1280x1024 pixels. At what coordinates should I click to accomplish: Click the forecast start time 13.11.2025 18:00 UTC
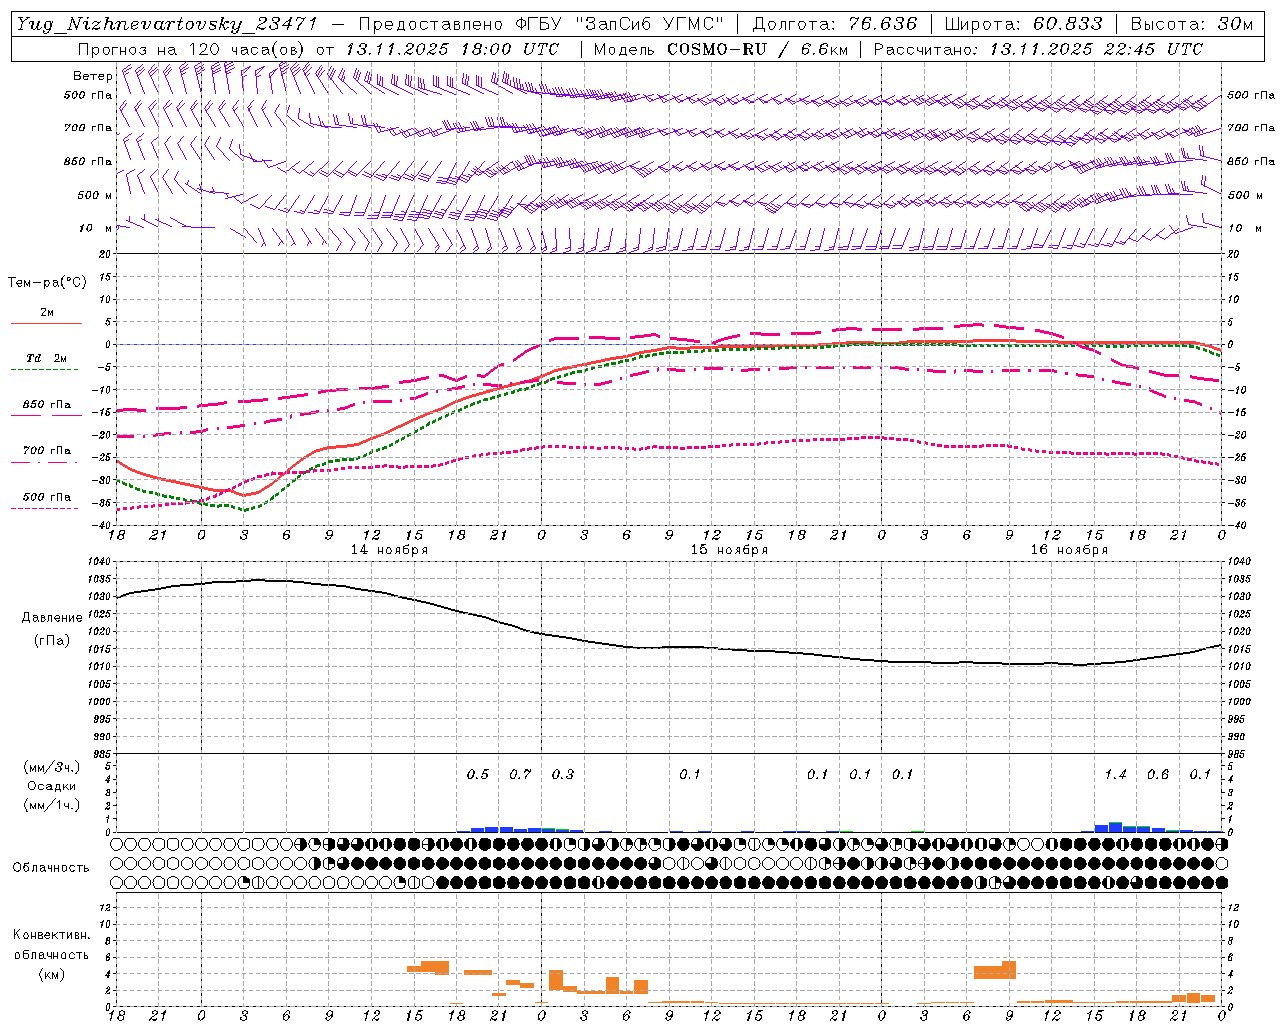[451, 49]
